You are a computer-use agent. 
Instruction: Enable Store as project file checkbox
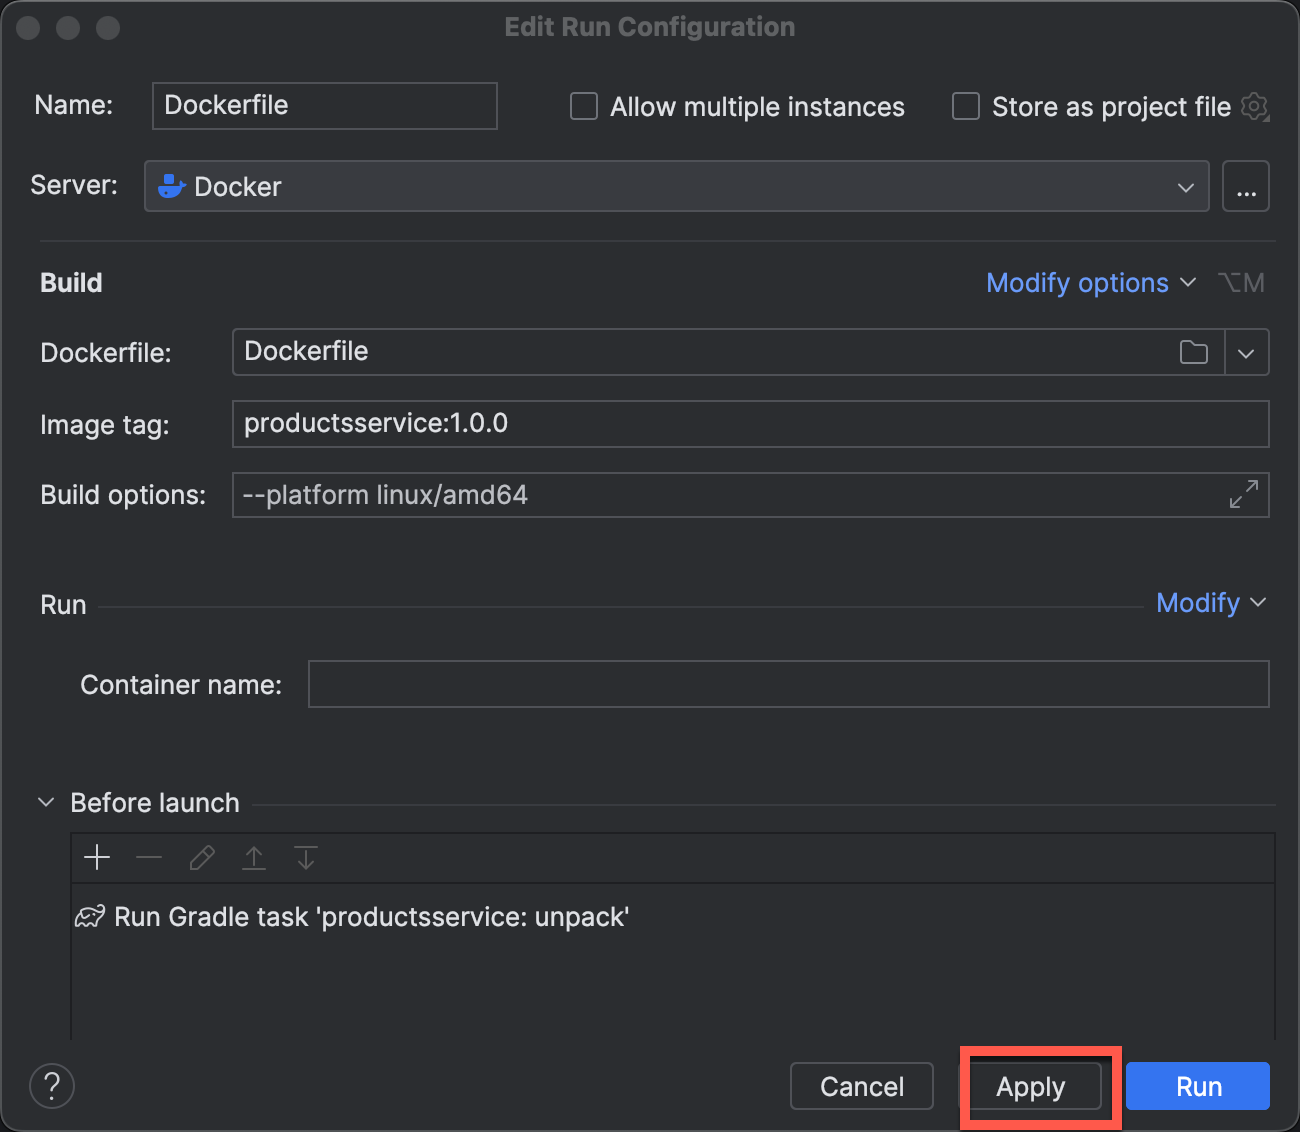click(x=966, y=106)
